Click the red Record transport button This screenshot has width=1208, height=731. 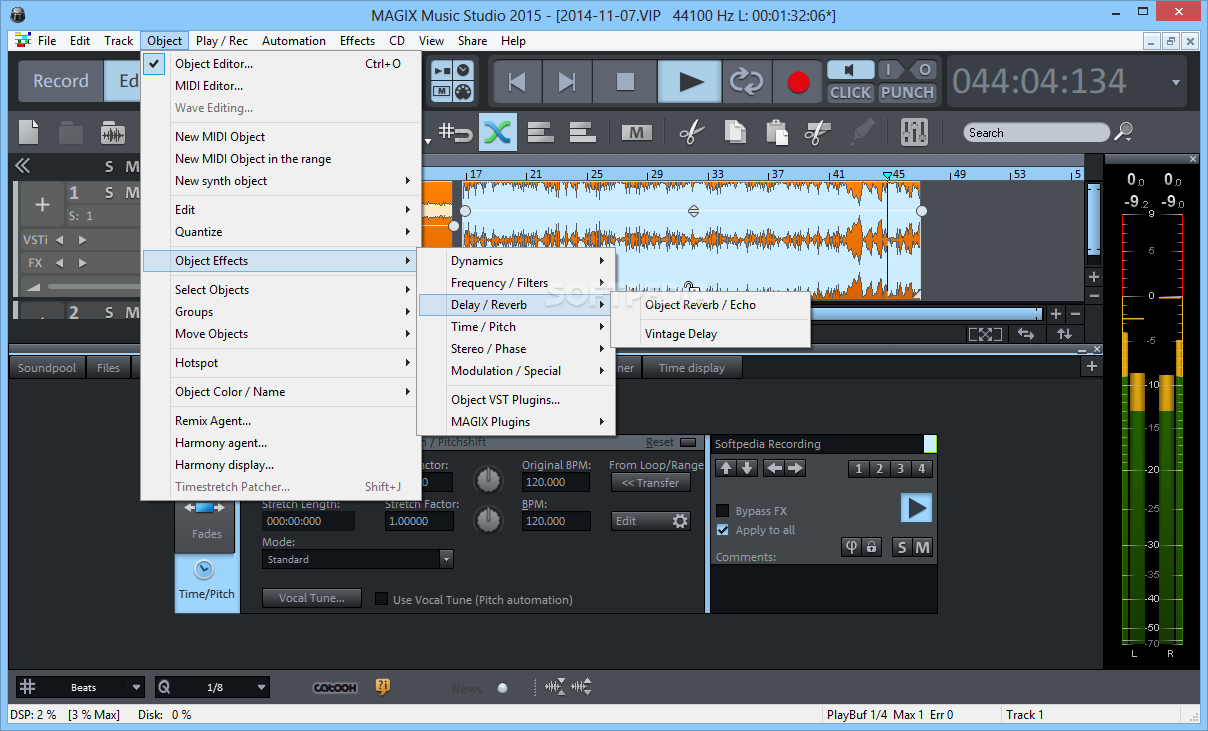[797, 82]
